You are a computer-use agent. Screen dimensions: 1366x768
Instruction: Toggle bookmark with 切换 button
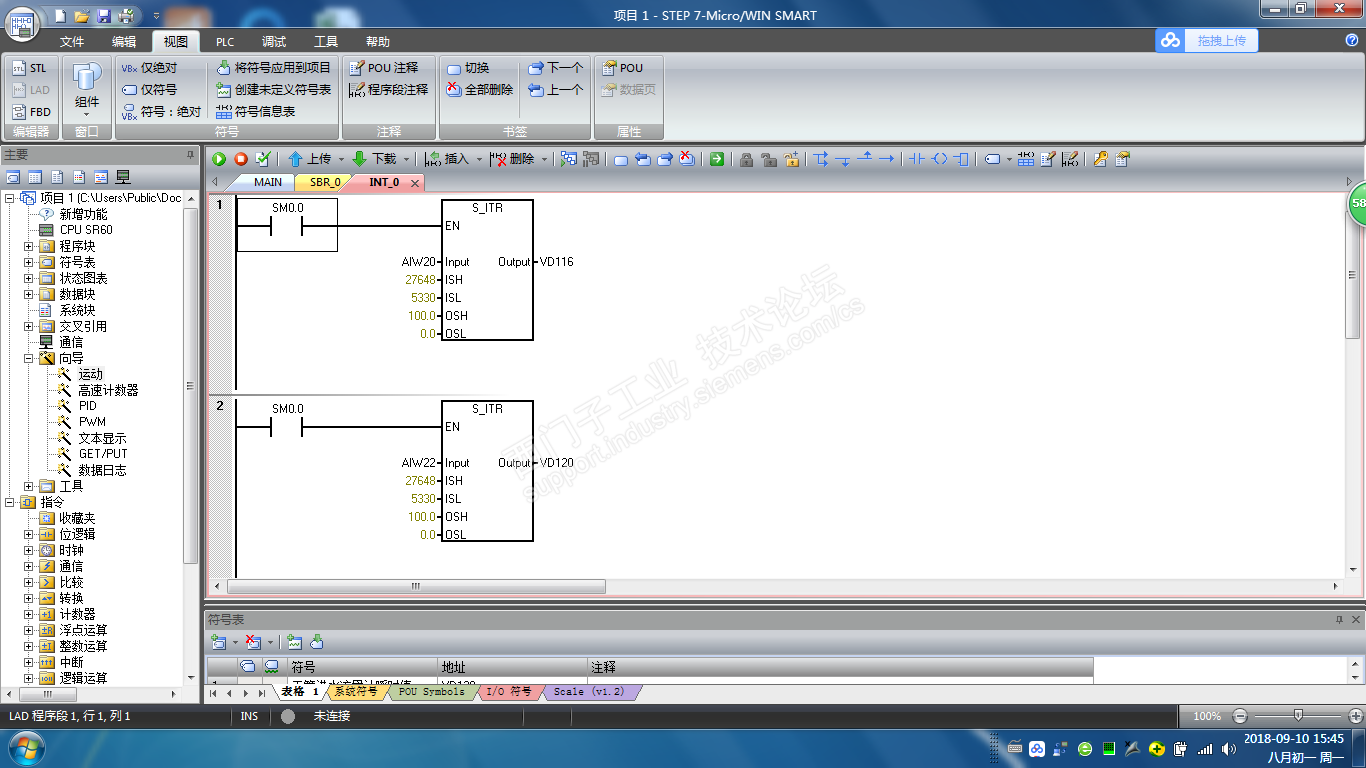click(468, 68)
